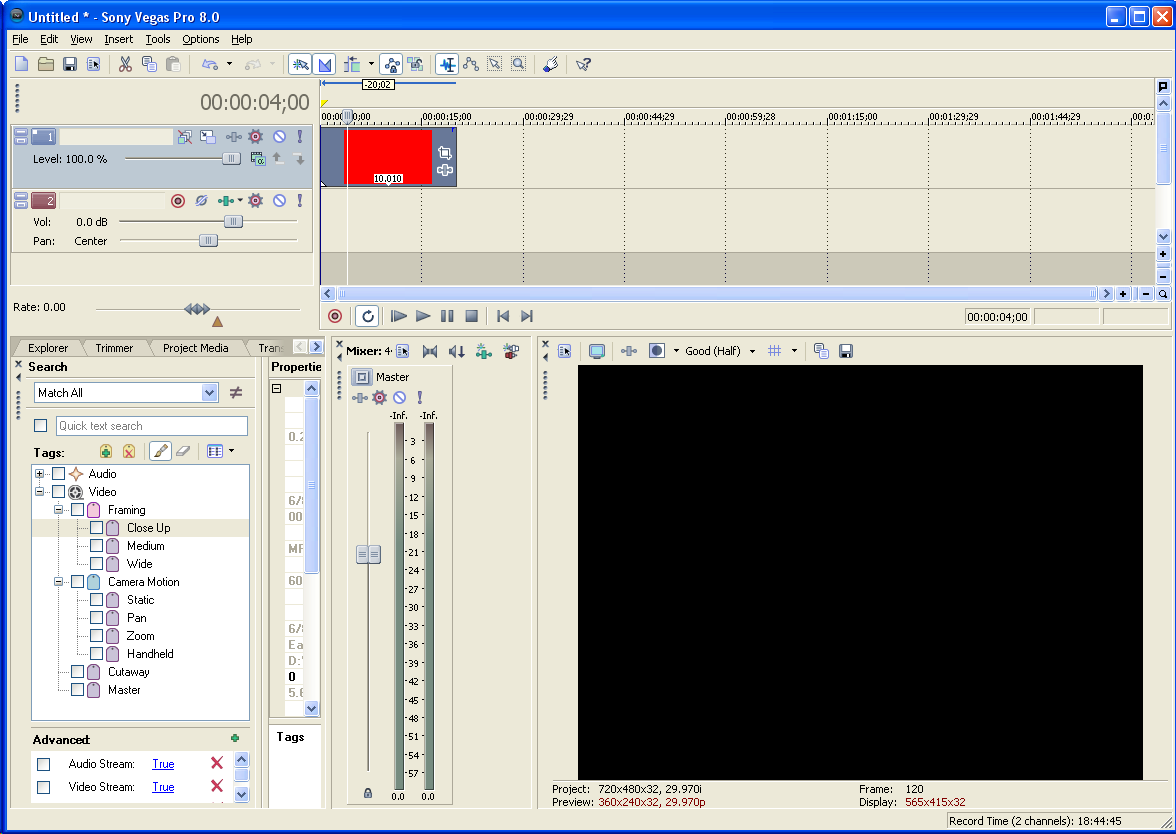Click the Save project toolbar icon
Image resolution: width=1176 pixels, height=834 pixels.
click(70, 64)
